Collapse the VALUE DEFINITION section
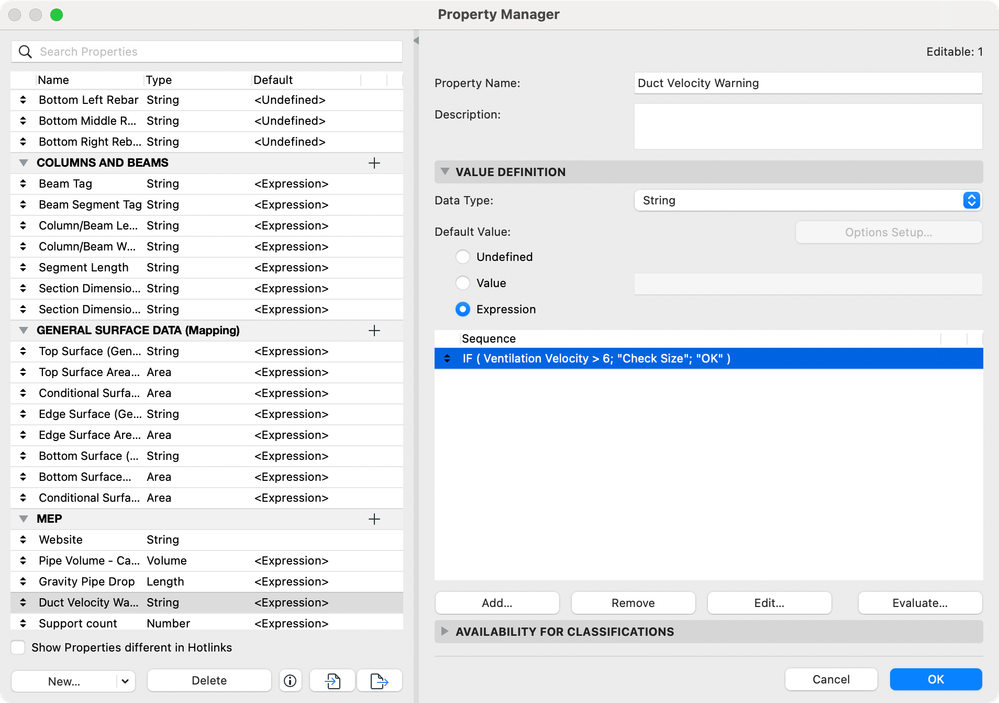The width and height of the screenshot is (999, 703). (445, 172)
